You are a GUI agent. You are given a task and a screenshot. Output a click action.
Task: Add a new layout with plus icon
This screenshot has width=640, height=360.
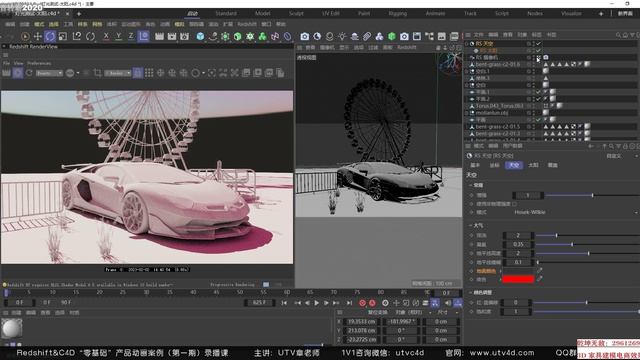click(x=601, y=13)
